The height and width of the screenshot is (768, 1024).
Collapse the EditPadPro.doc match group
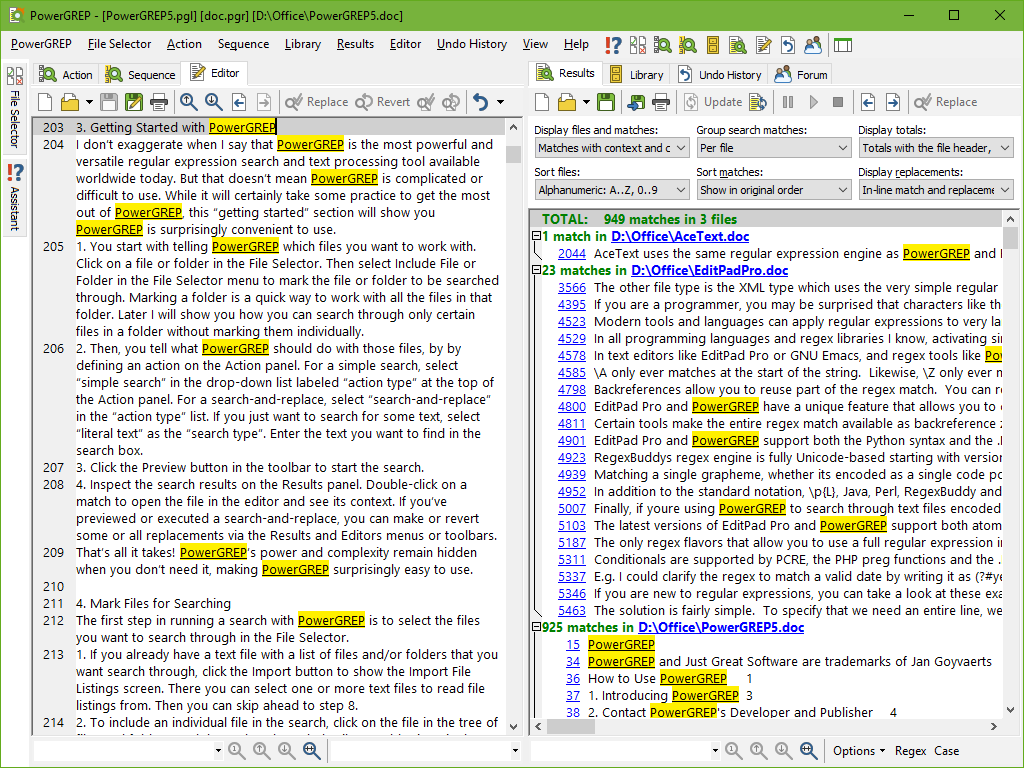(x=536, y=270)
